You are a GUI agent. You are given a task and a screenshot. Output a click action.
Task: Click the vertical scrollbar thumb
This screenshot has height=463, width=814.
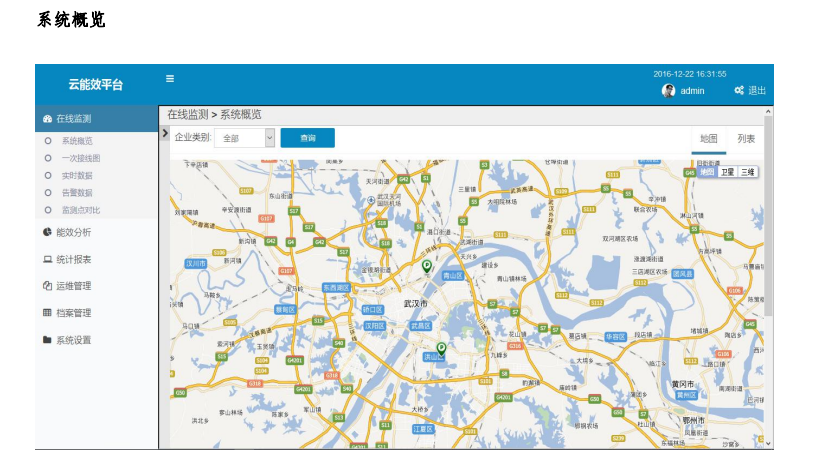(768, 215)
